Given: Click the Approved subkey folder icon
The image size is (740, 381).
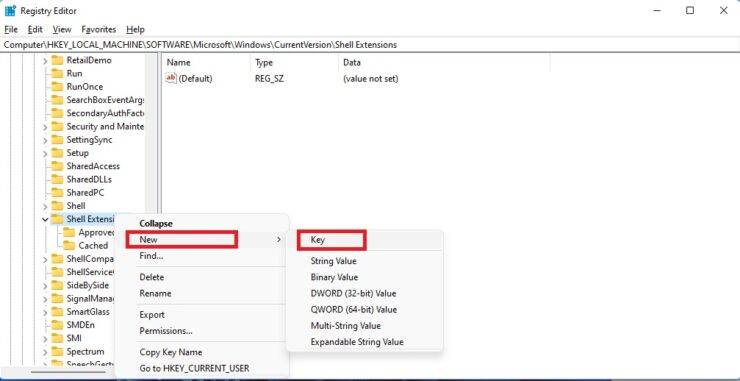Looking at the screenshot, I should point(69,232).
